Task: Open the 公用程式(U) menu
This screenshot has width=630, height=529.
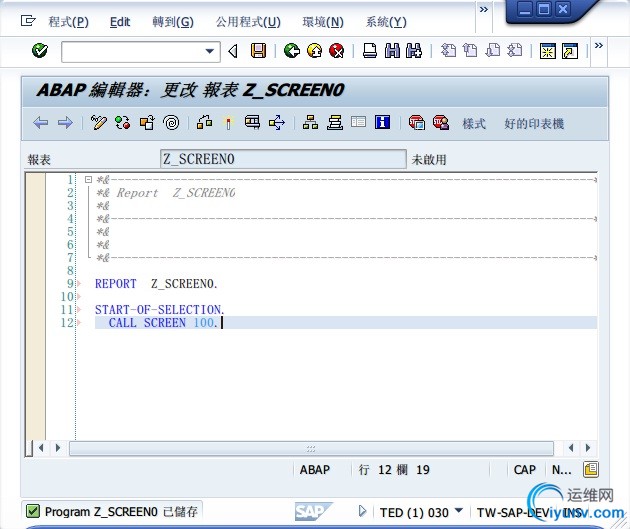Action: [248, 22]
